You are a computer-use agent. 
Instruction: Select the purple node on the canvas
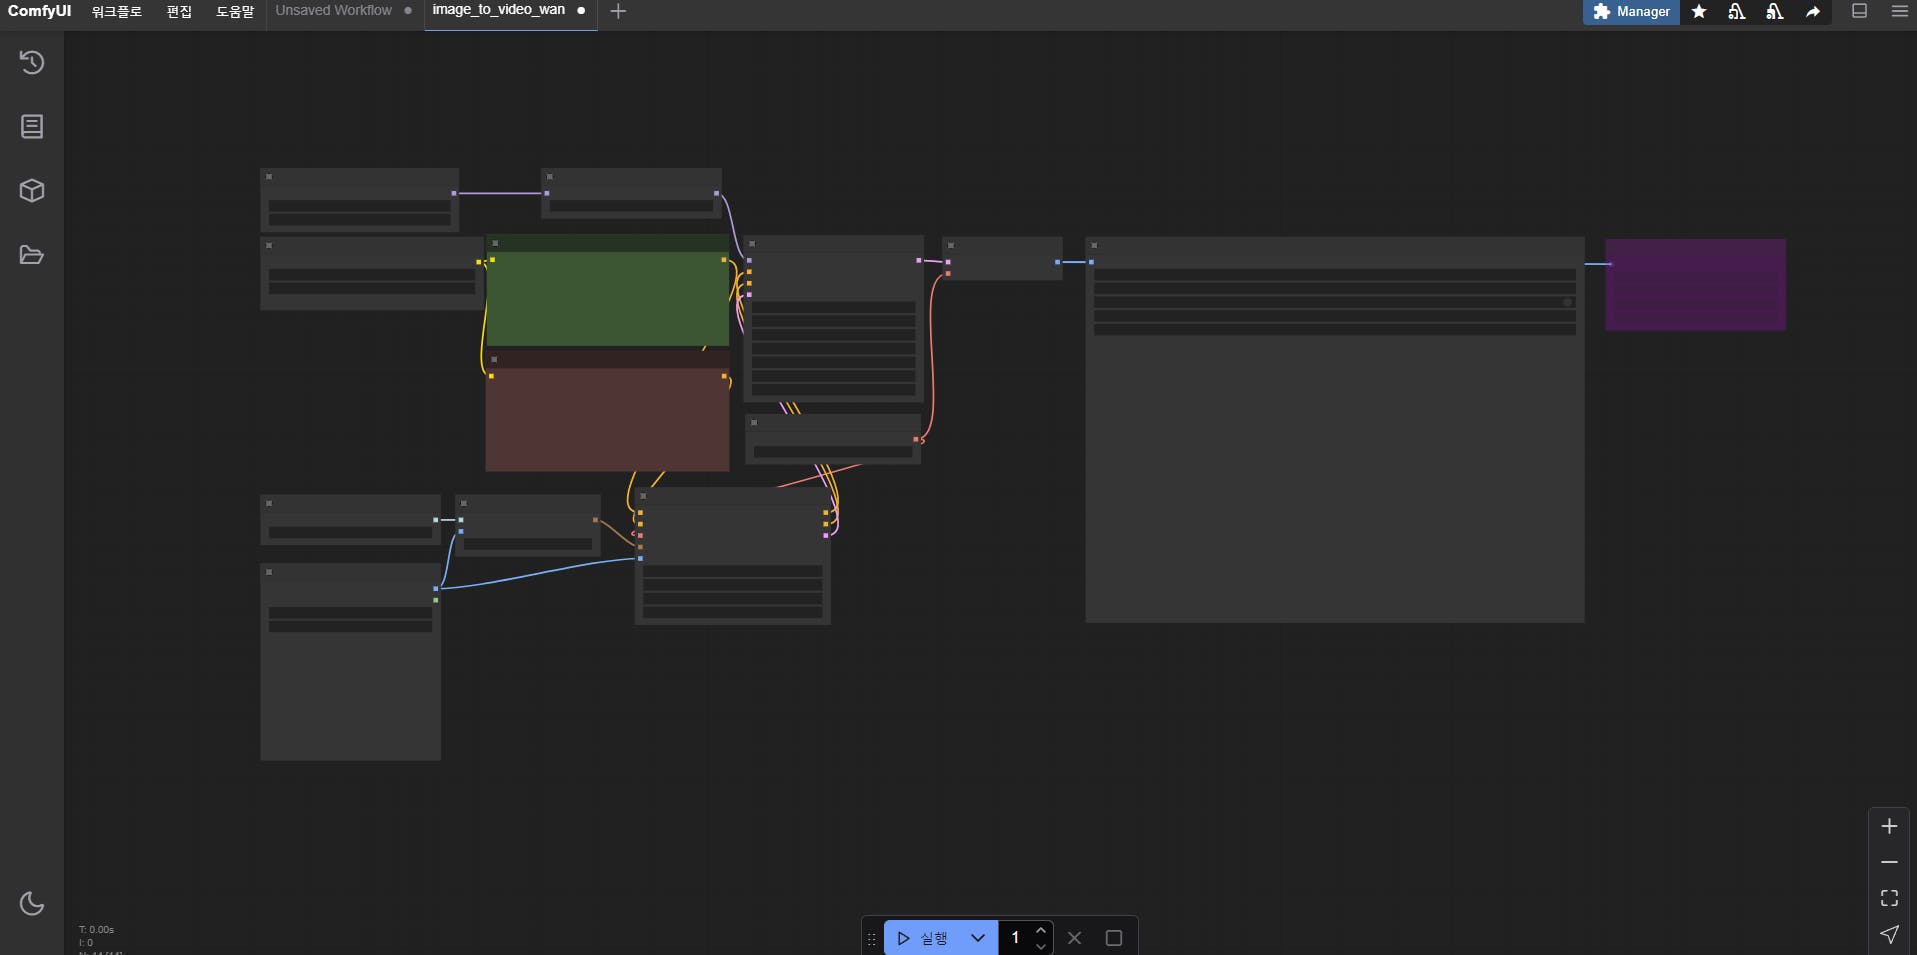coord(1695,285)
